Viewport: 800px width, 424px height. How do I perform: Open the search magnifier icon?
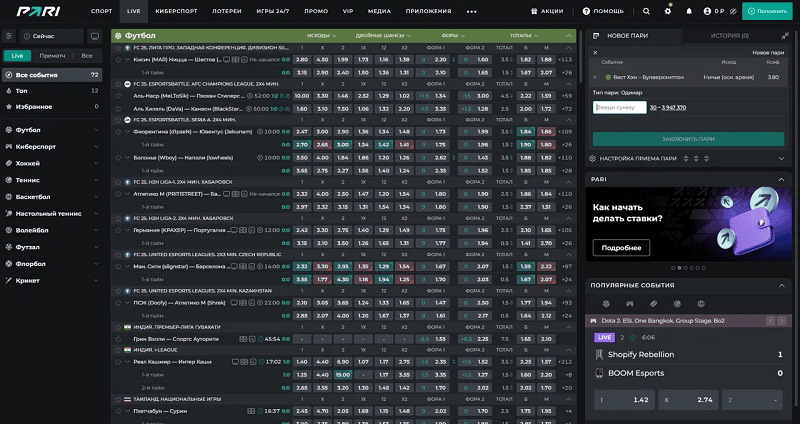click(646, 11)
